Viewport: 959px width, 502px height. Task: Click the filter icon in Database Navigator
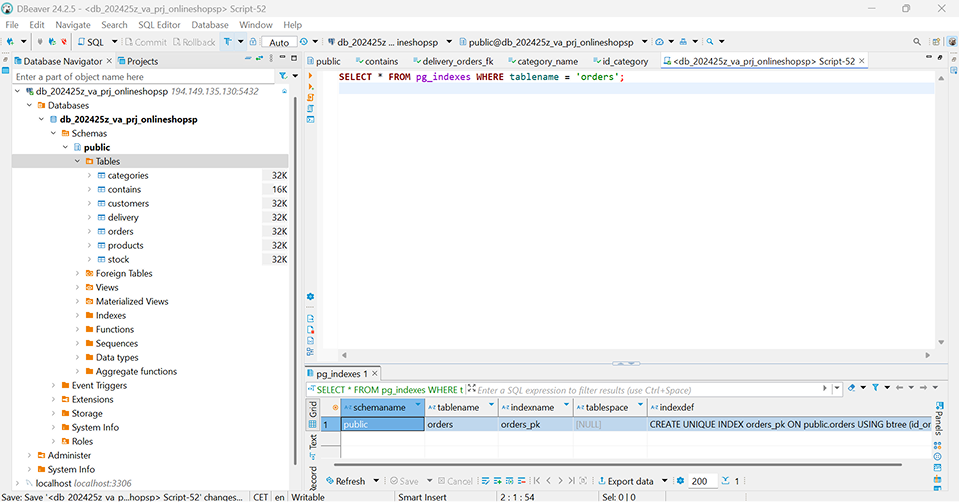283,76
